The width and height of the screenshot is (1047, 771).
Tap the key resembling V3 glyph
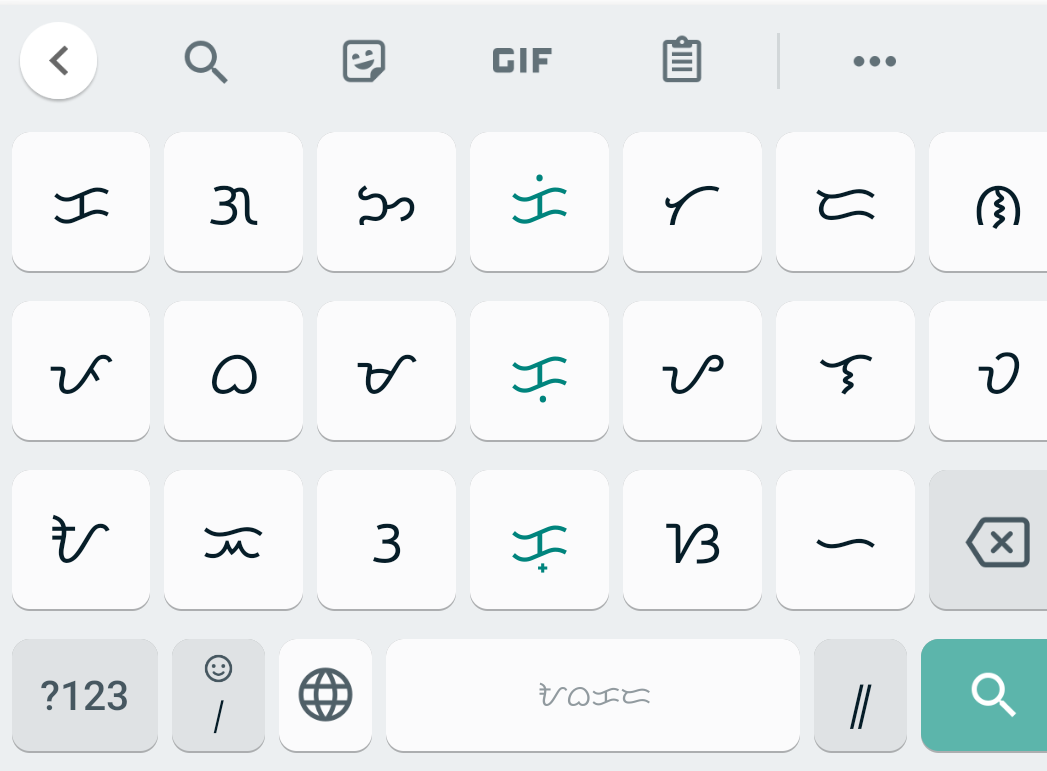(x=692, y=540)
